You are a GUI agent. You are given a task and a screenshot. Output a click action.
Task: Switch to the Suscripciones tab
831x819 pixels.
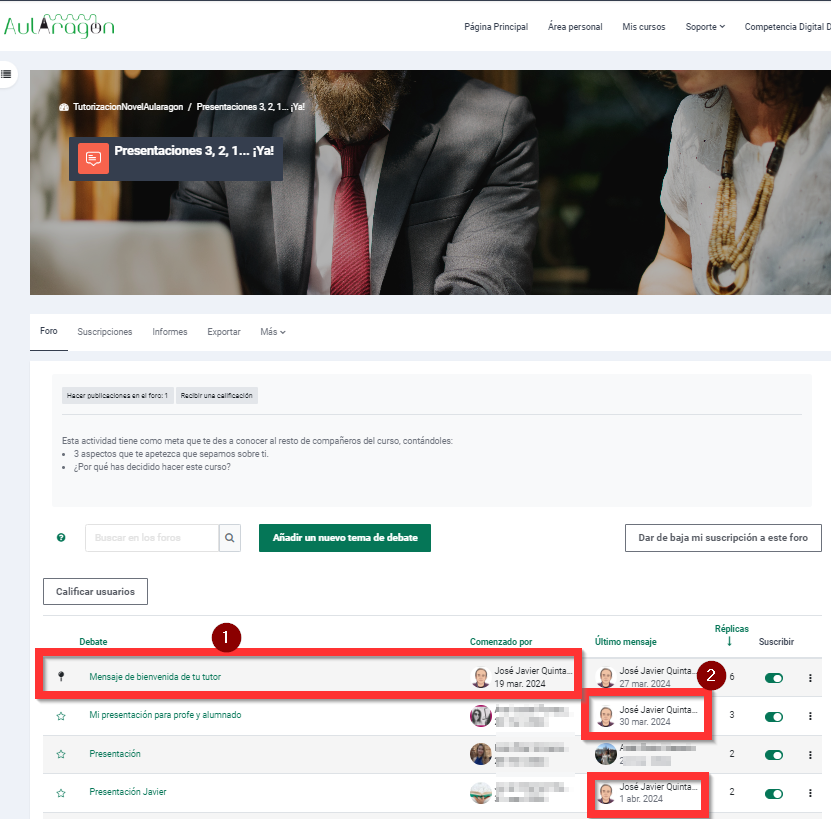105,332
